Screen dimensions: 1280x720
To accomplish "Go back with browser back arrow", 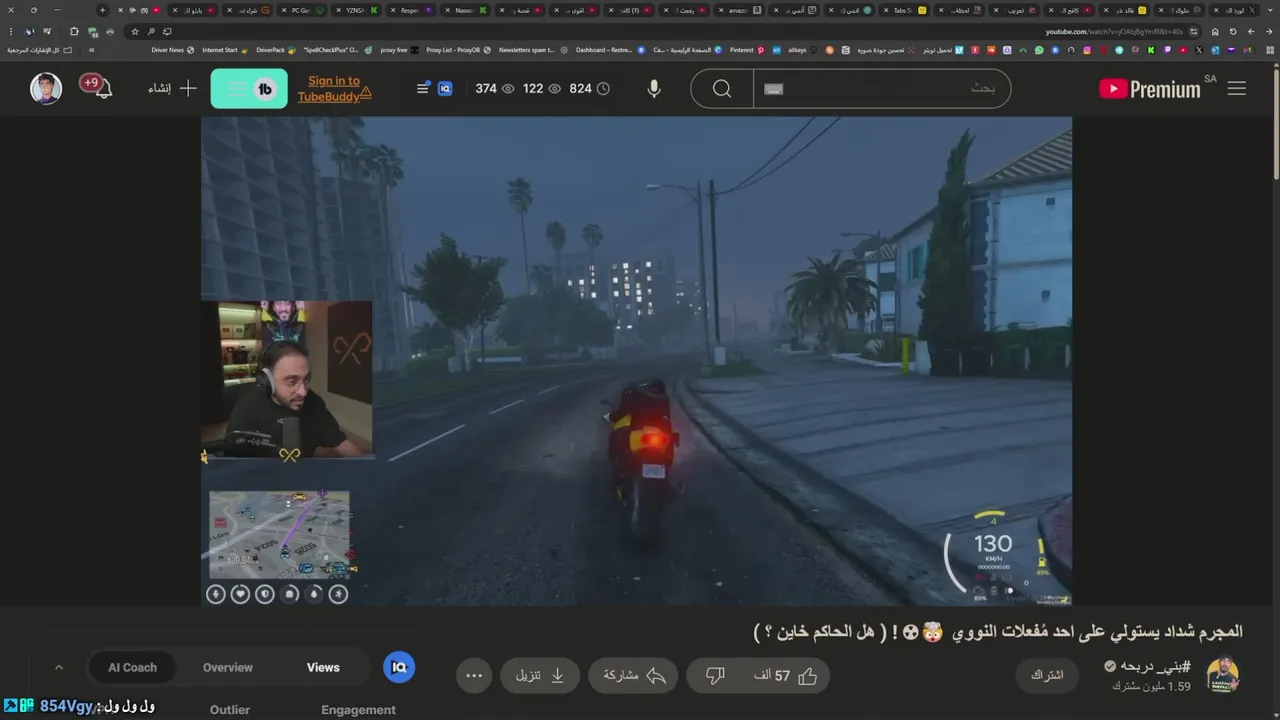I will pos(1269,32).
